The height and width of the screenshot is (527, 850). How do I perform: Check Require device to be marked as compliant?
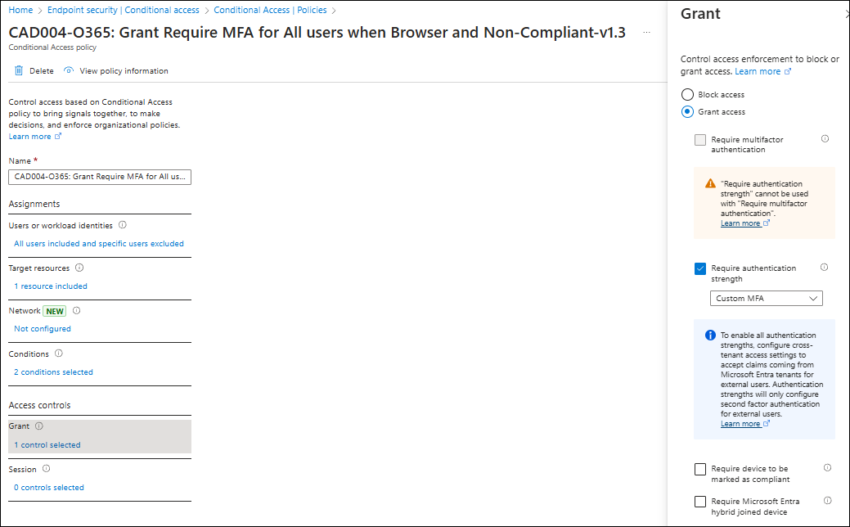click(x=700, y=468)
